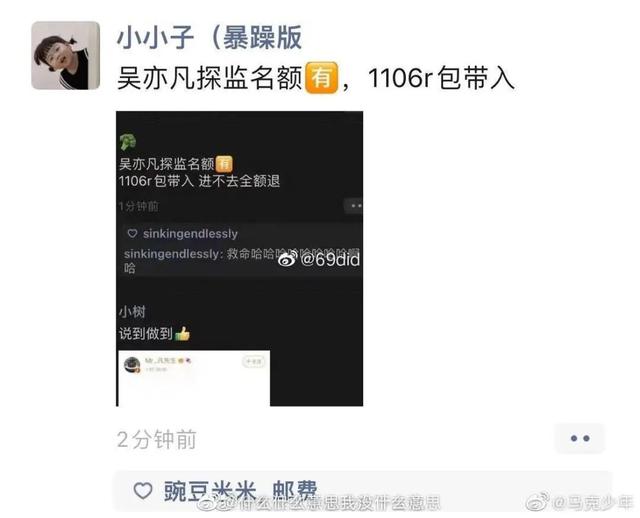
Task: Open the attached dark screenshot image
Action: point(240,258)
